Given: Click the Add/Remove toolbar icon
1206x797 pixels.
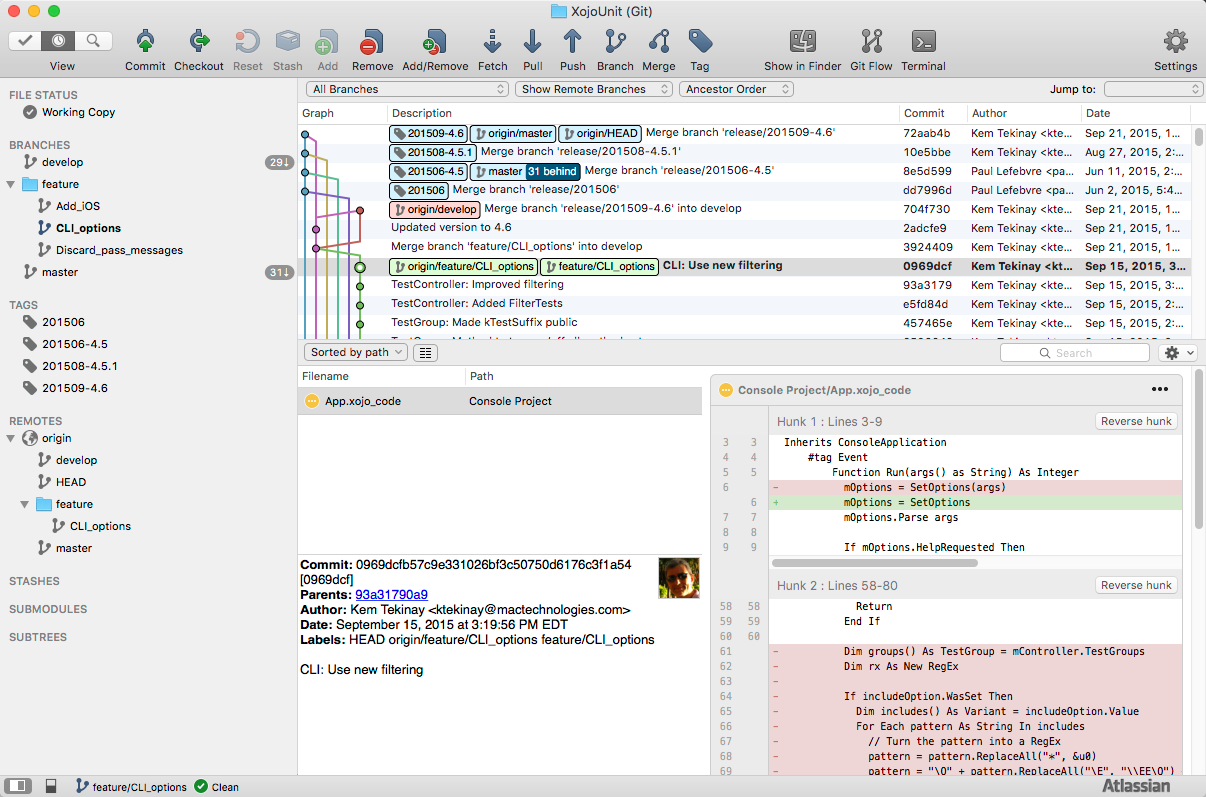Looking at the screenshot, I should coord(434,41).
